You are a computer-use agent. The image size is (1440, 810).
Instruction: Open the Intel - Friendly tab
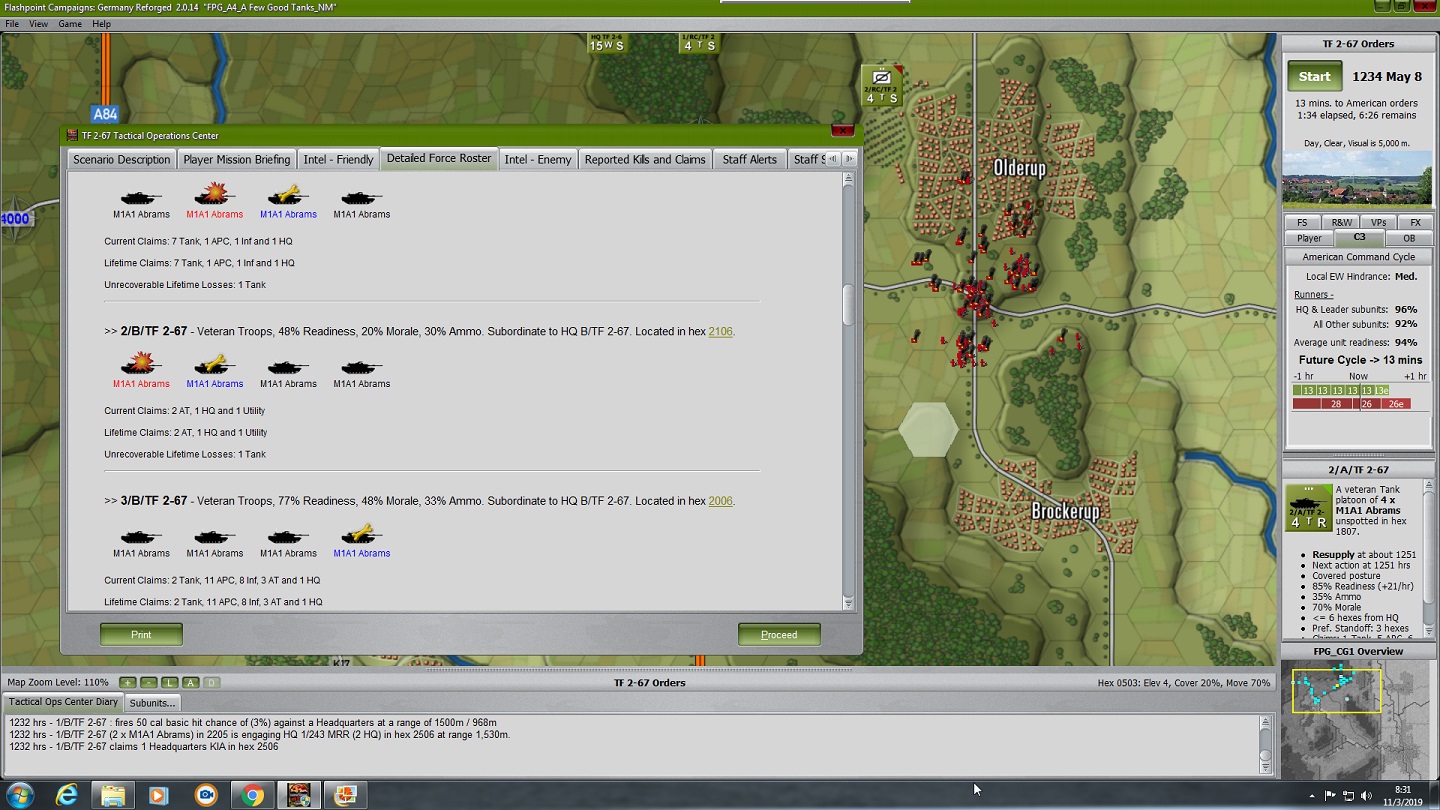338,159
